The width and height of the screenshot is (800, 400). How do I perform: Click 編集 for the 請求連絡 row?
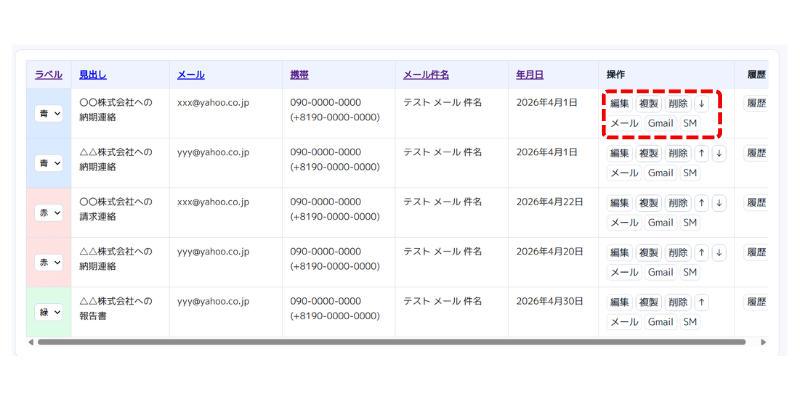tap(619, 203)
